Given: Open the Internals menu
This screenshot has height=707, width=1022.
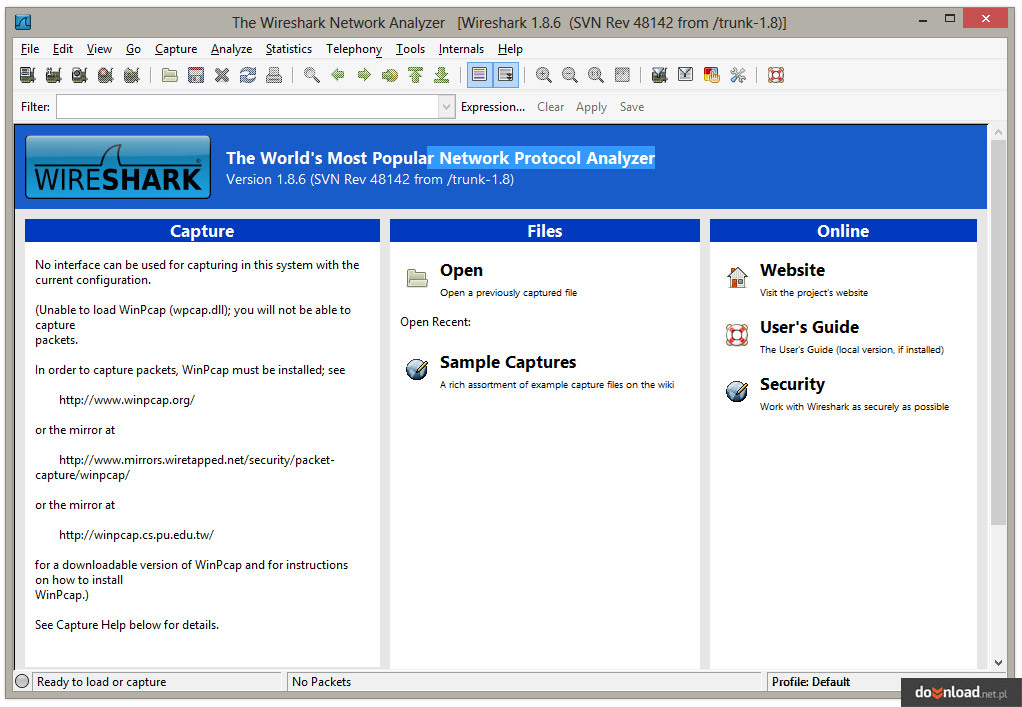Looking at the screenshot, I should tap(461, 49).
